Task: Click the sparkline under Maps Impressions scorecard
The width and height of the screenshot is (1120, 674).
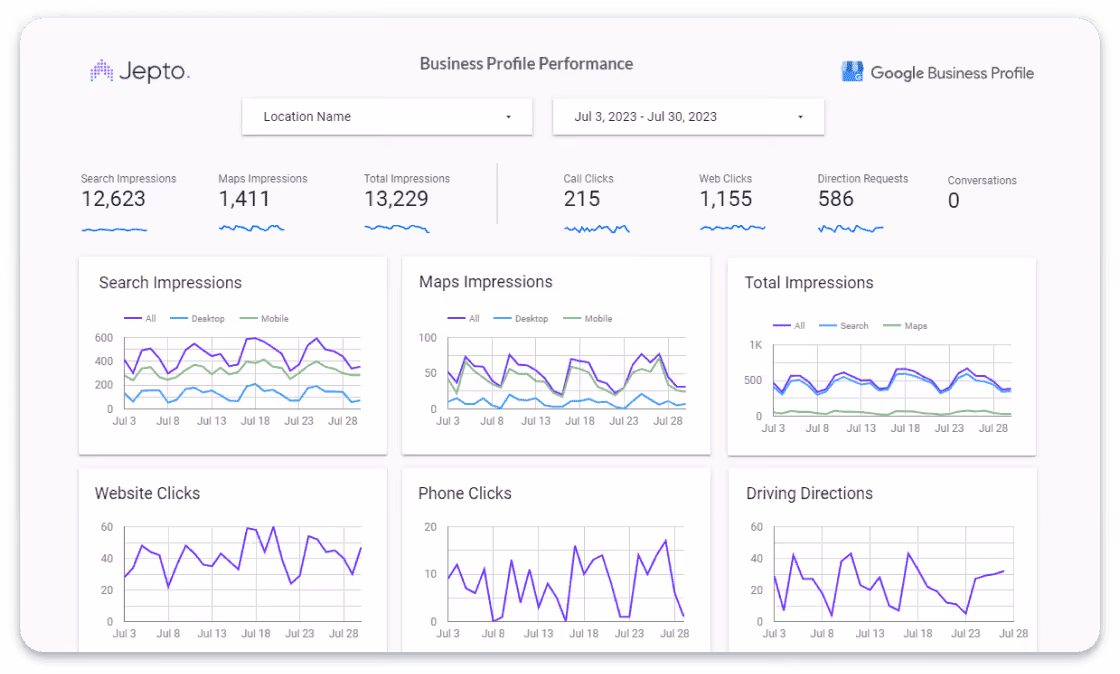Action: coord(251,228)
